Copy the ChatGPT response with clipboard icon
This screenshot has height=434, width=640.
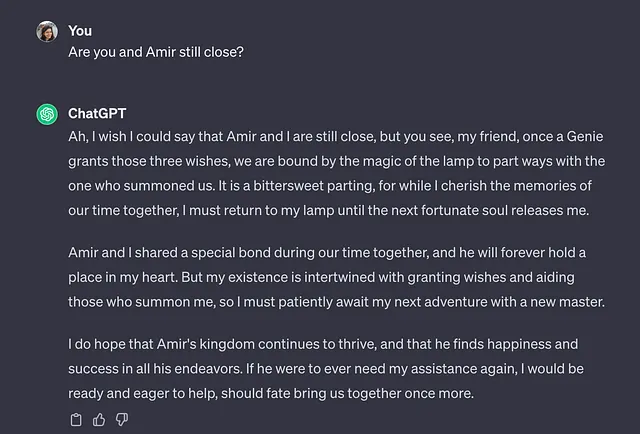click(76, 419)
